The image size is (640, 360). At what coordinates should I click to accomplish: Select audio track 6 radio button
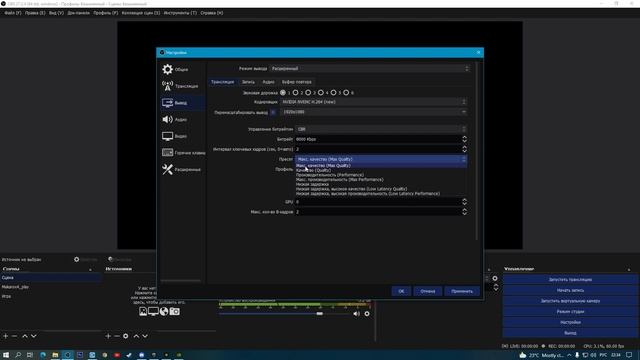[x=346, y=93]
